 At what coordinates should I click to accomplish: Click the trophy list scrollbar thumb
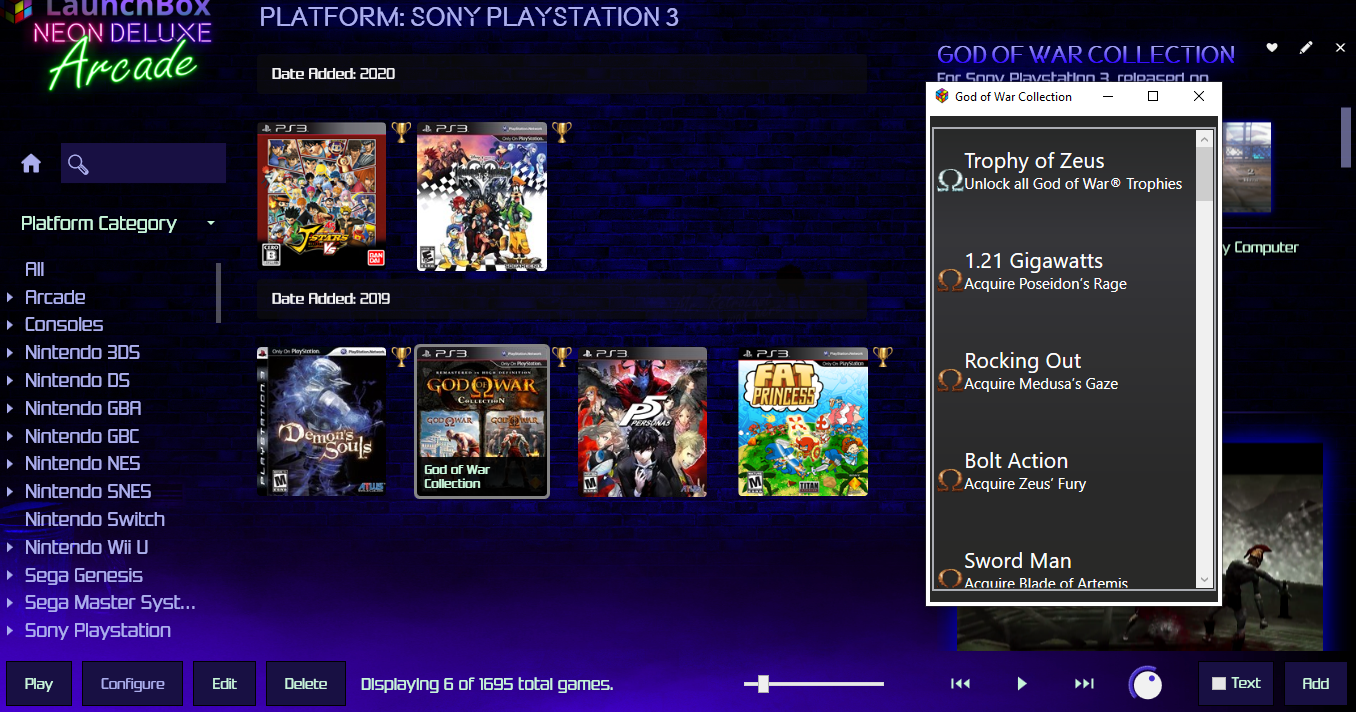point(1205,175)
